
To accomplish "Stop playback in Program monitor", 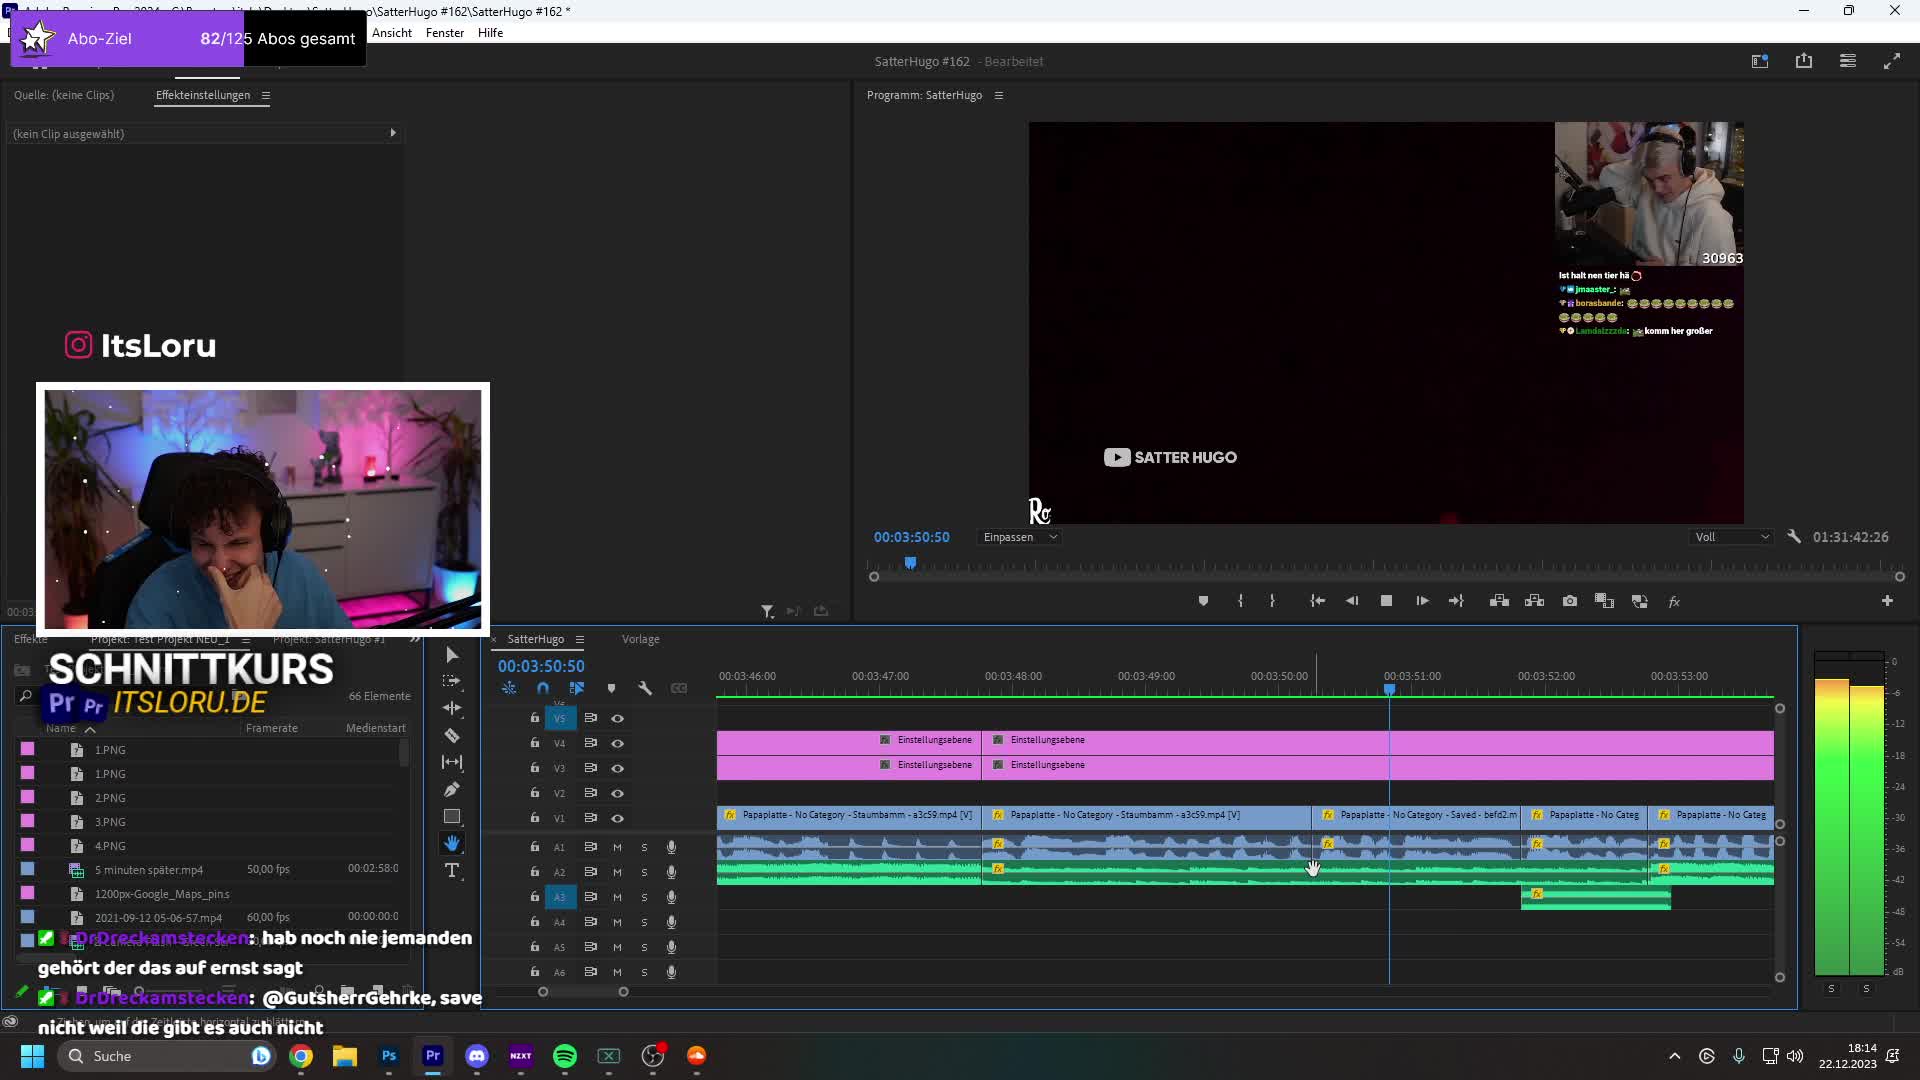I will pos(1386,601).
